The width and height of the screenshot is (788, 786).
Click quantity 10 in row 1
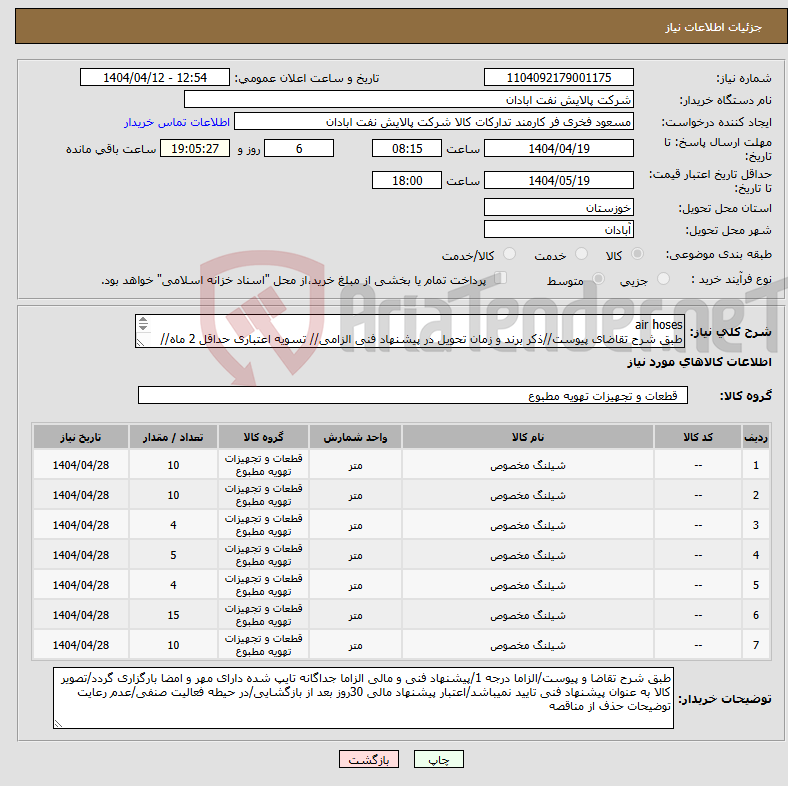click(173, 465)
